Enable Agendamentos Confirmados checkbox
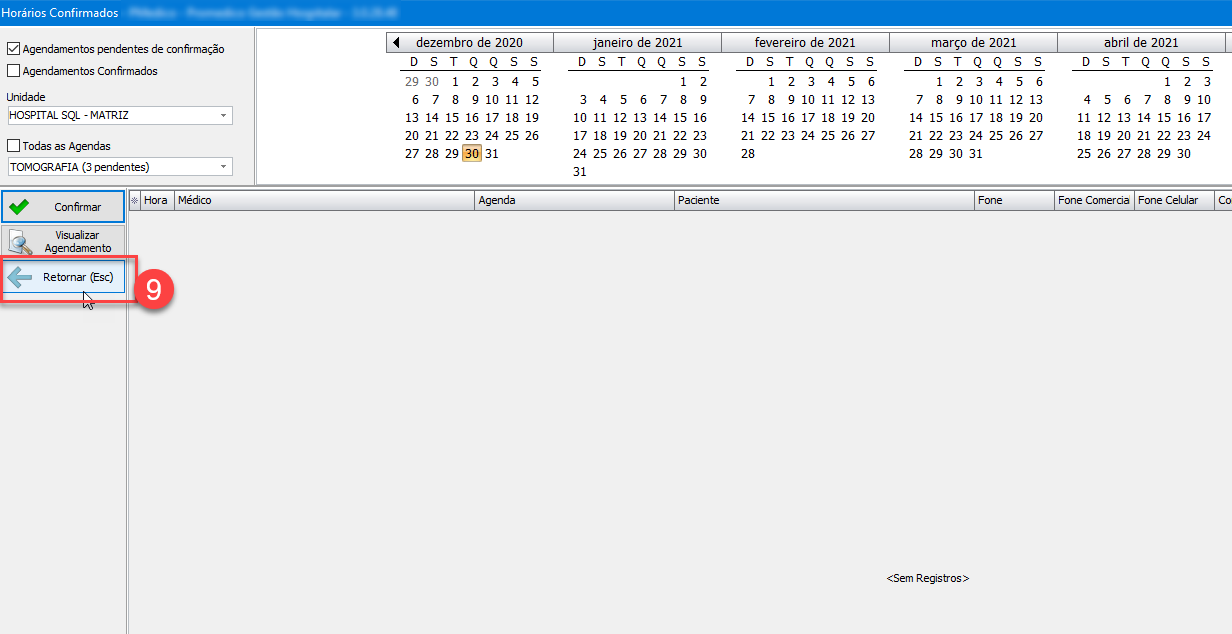Screen dimensions: 1232x634 pos(14,71)
